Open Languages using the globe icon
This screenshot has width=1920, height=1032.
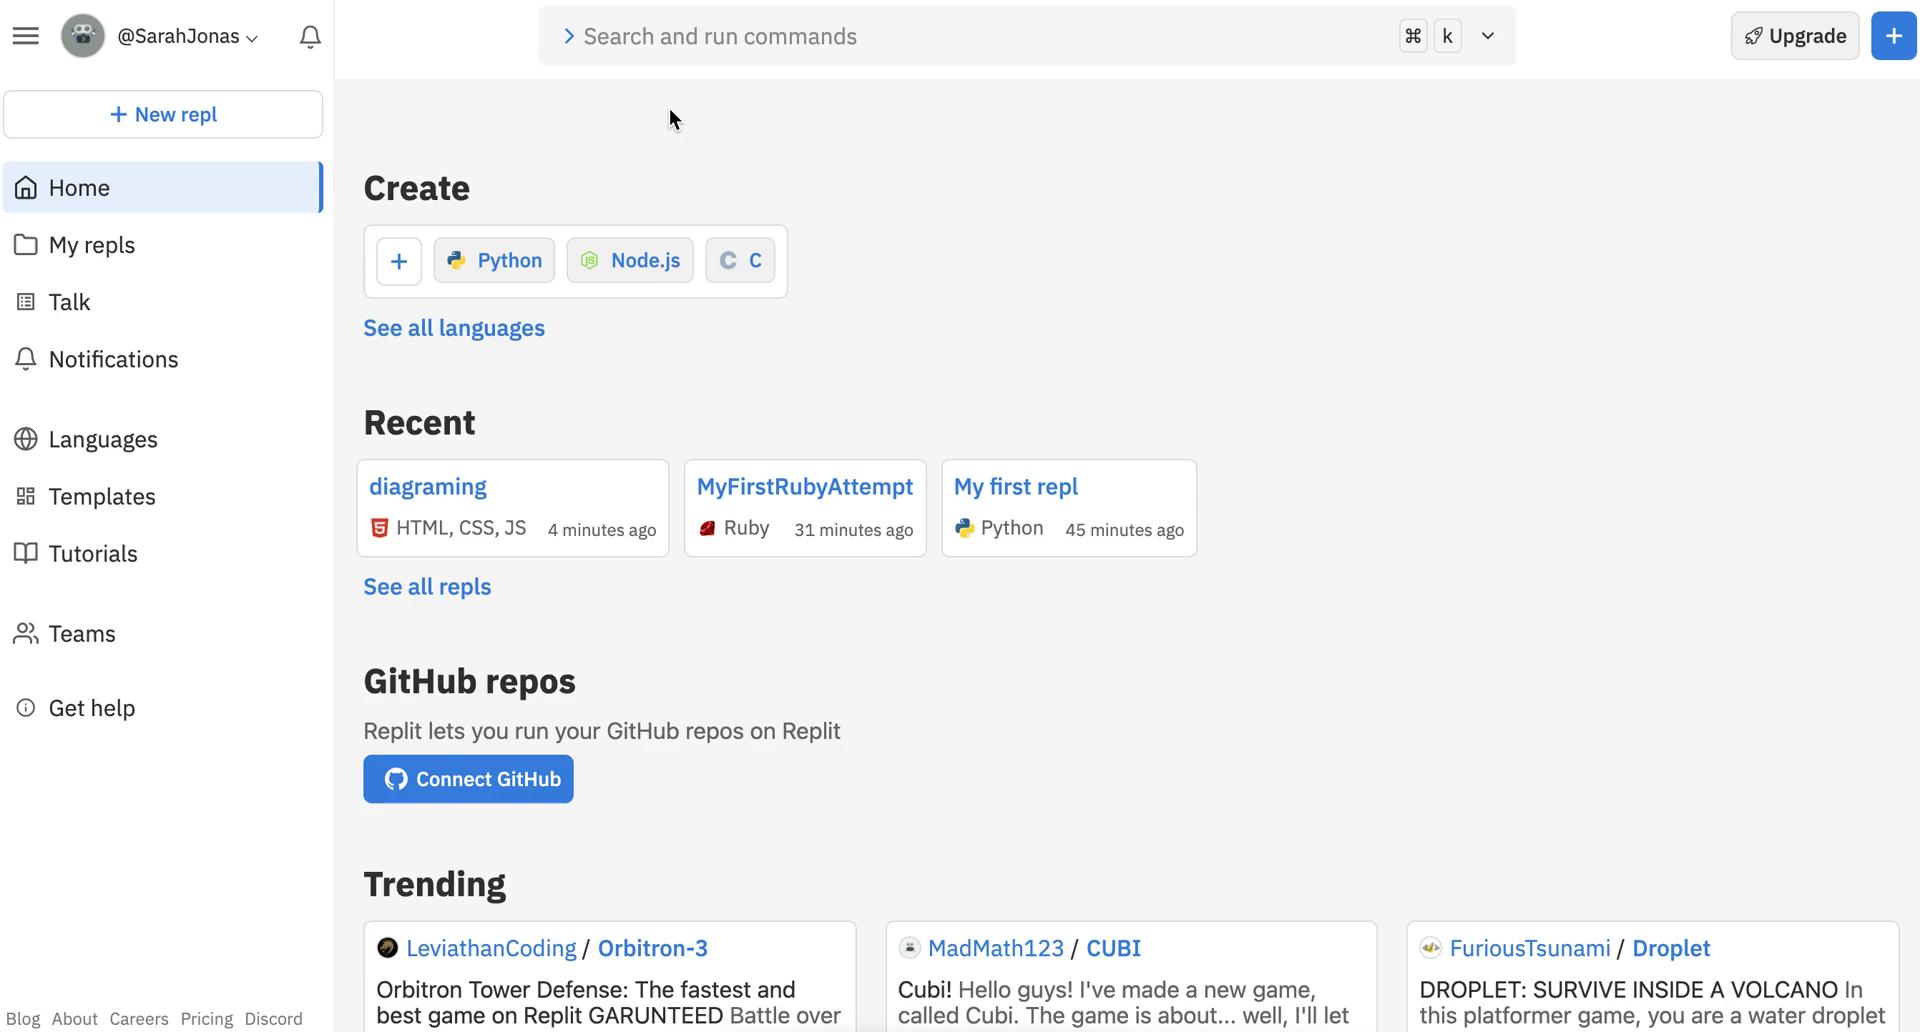point(103,439)
